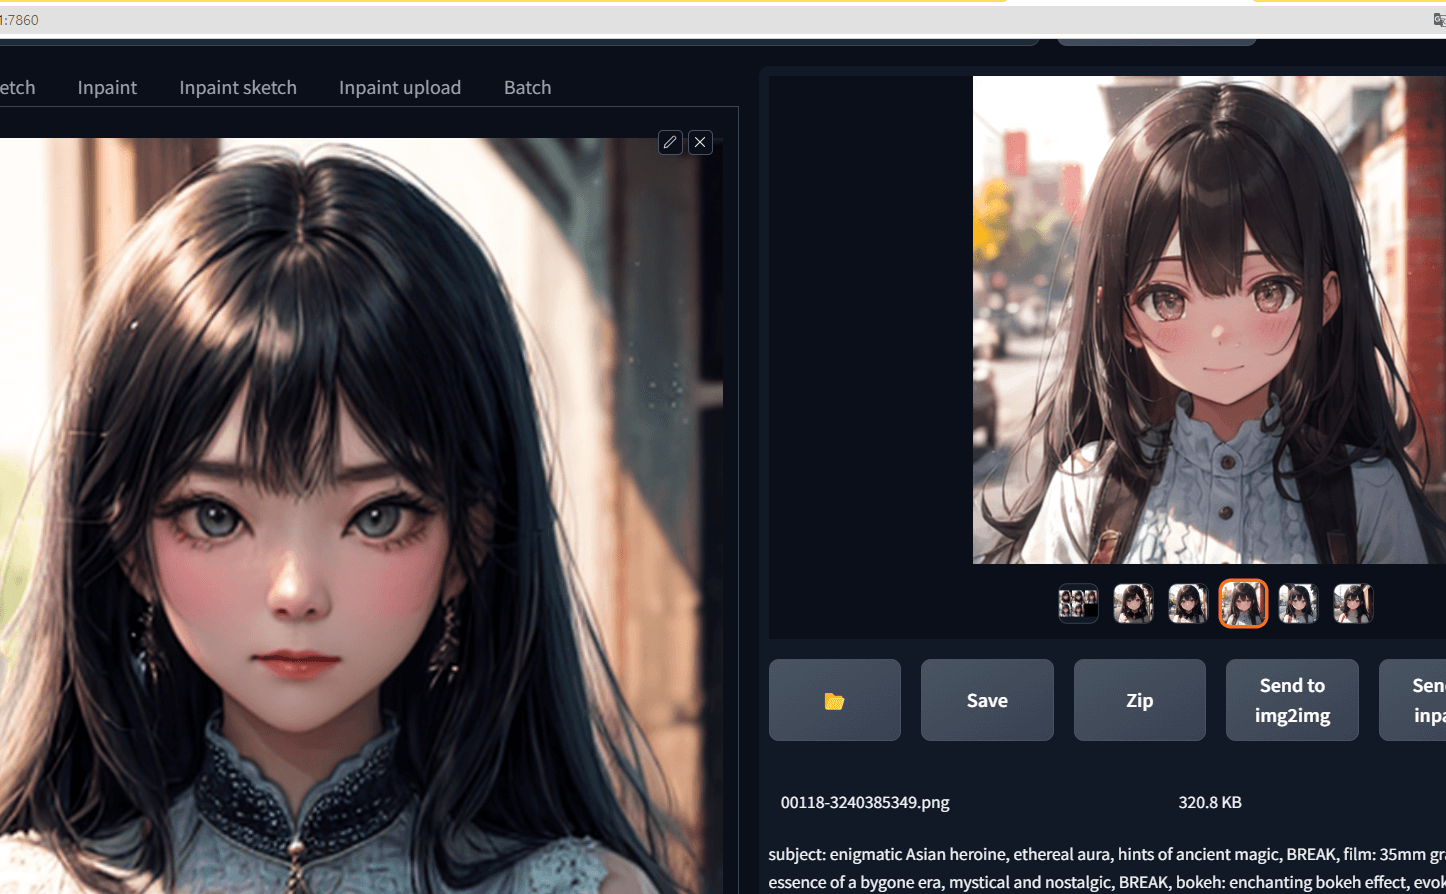Open the Batch tab

527,88
